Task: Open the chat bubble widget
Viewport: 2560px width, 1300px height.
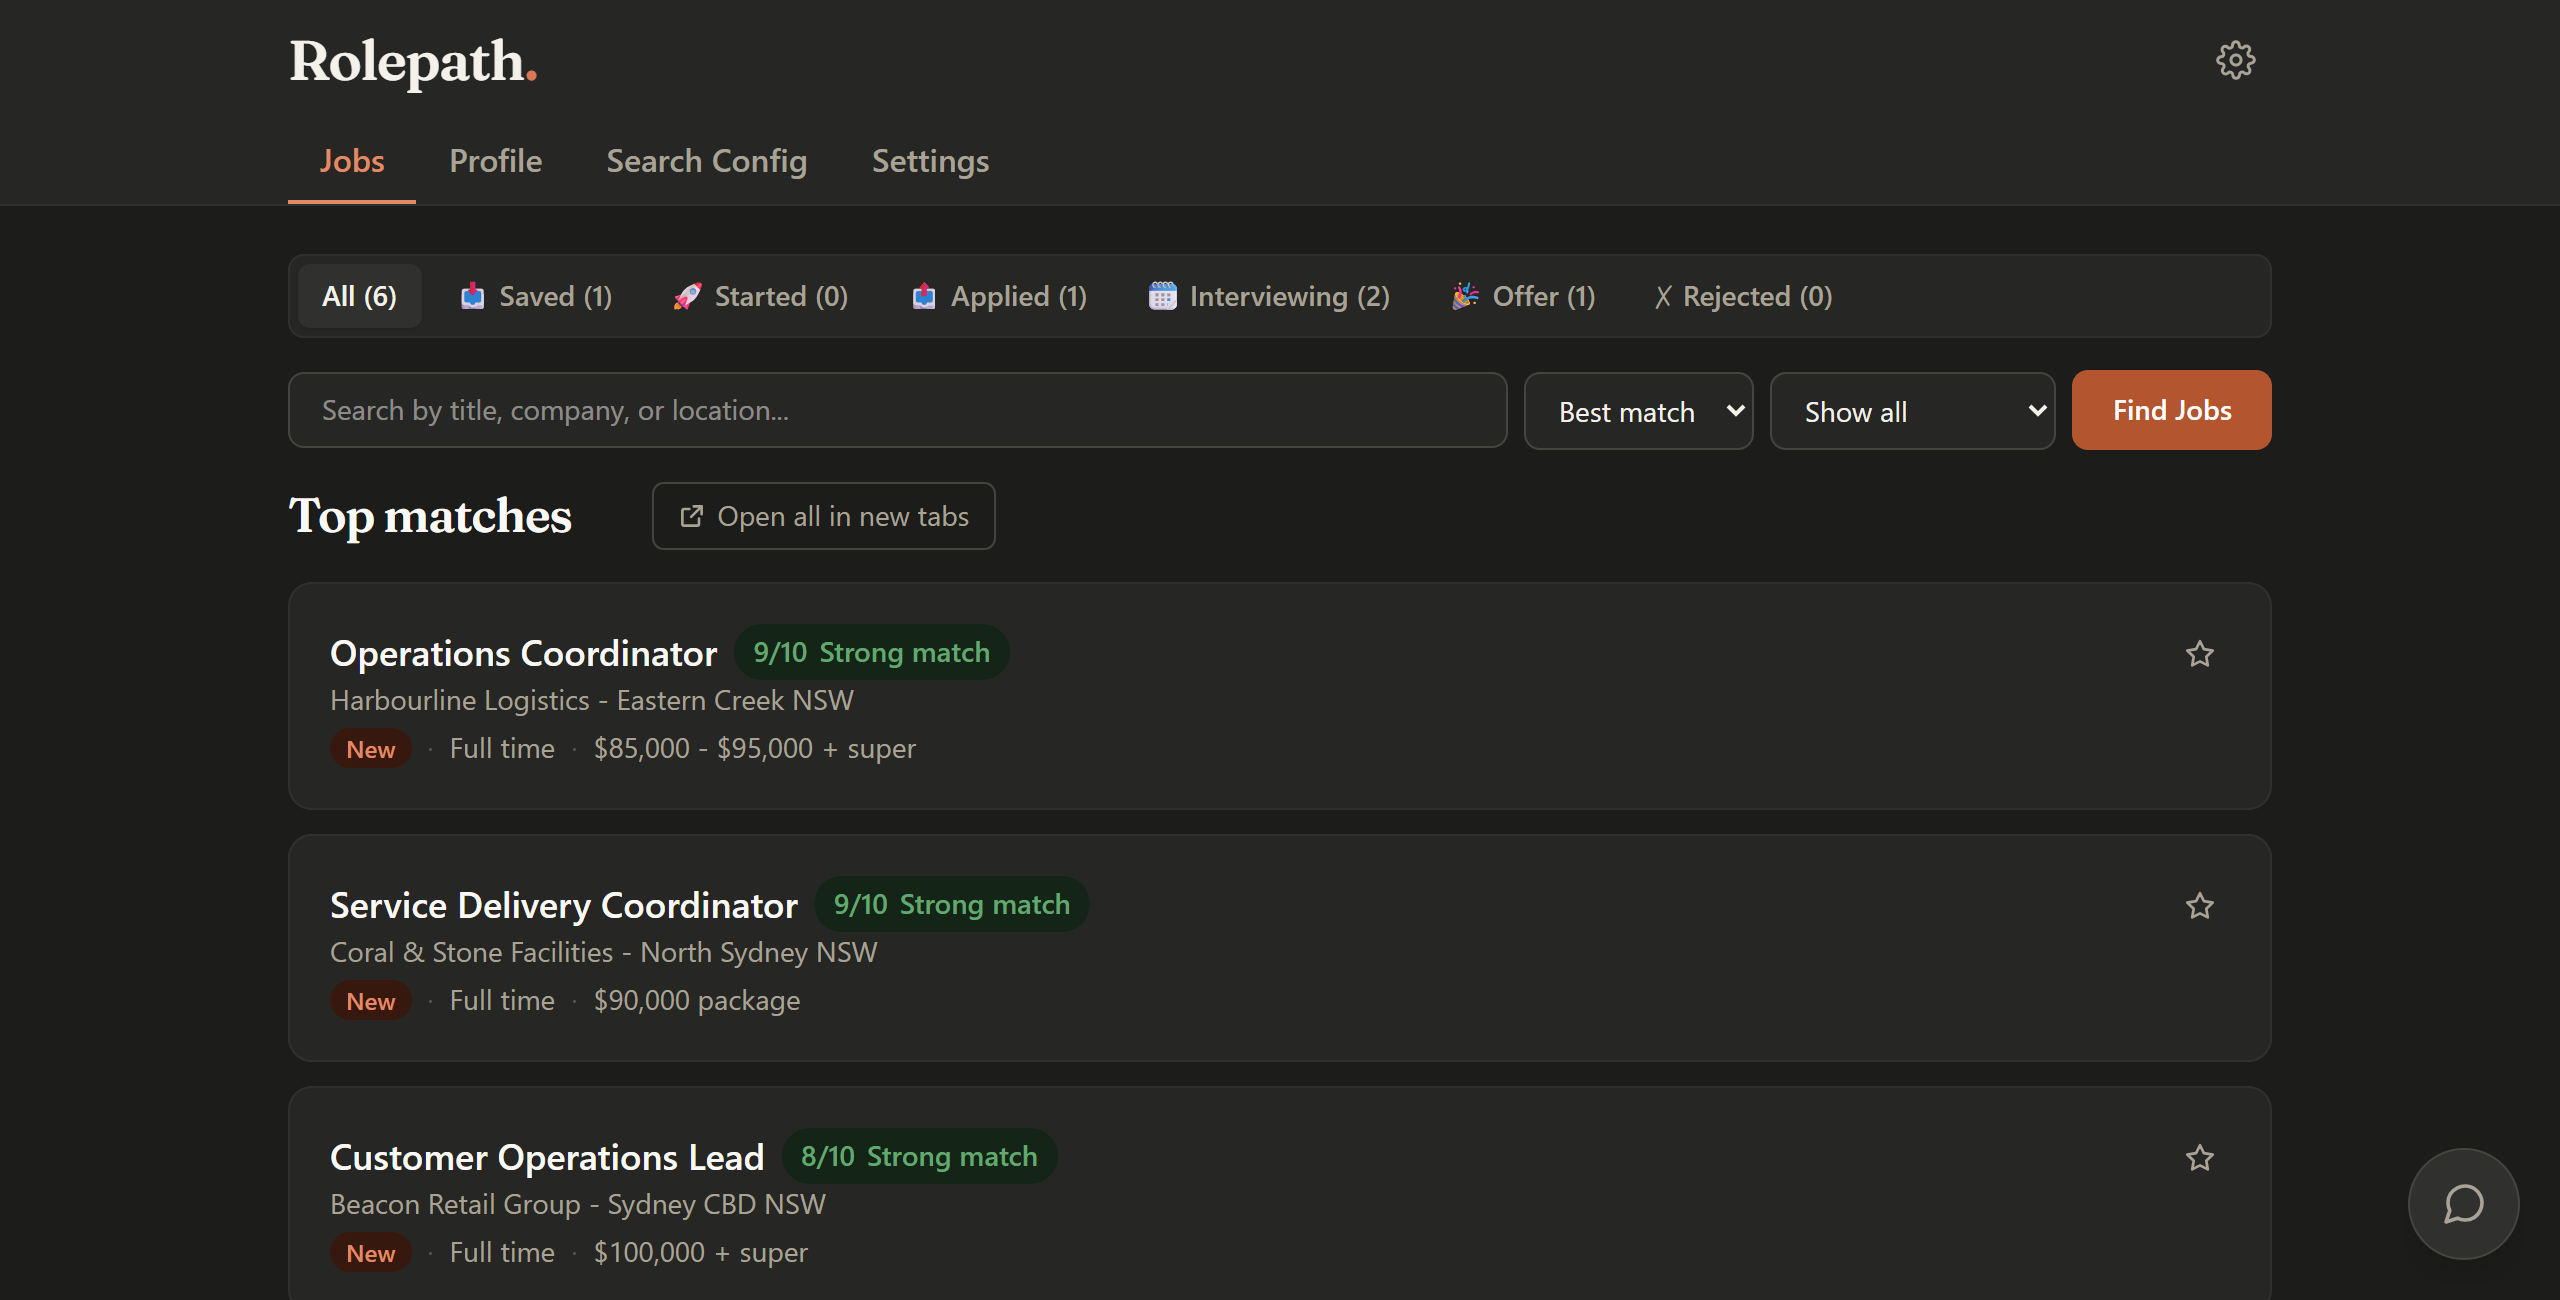Action: pos(2463,1204)
